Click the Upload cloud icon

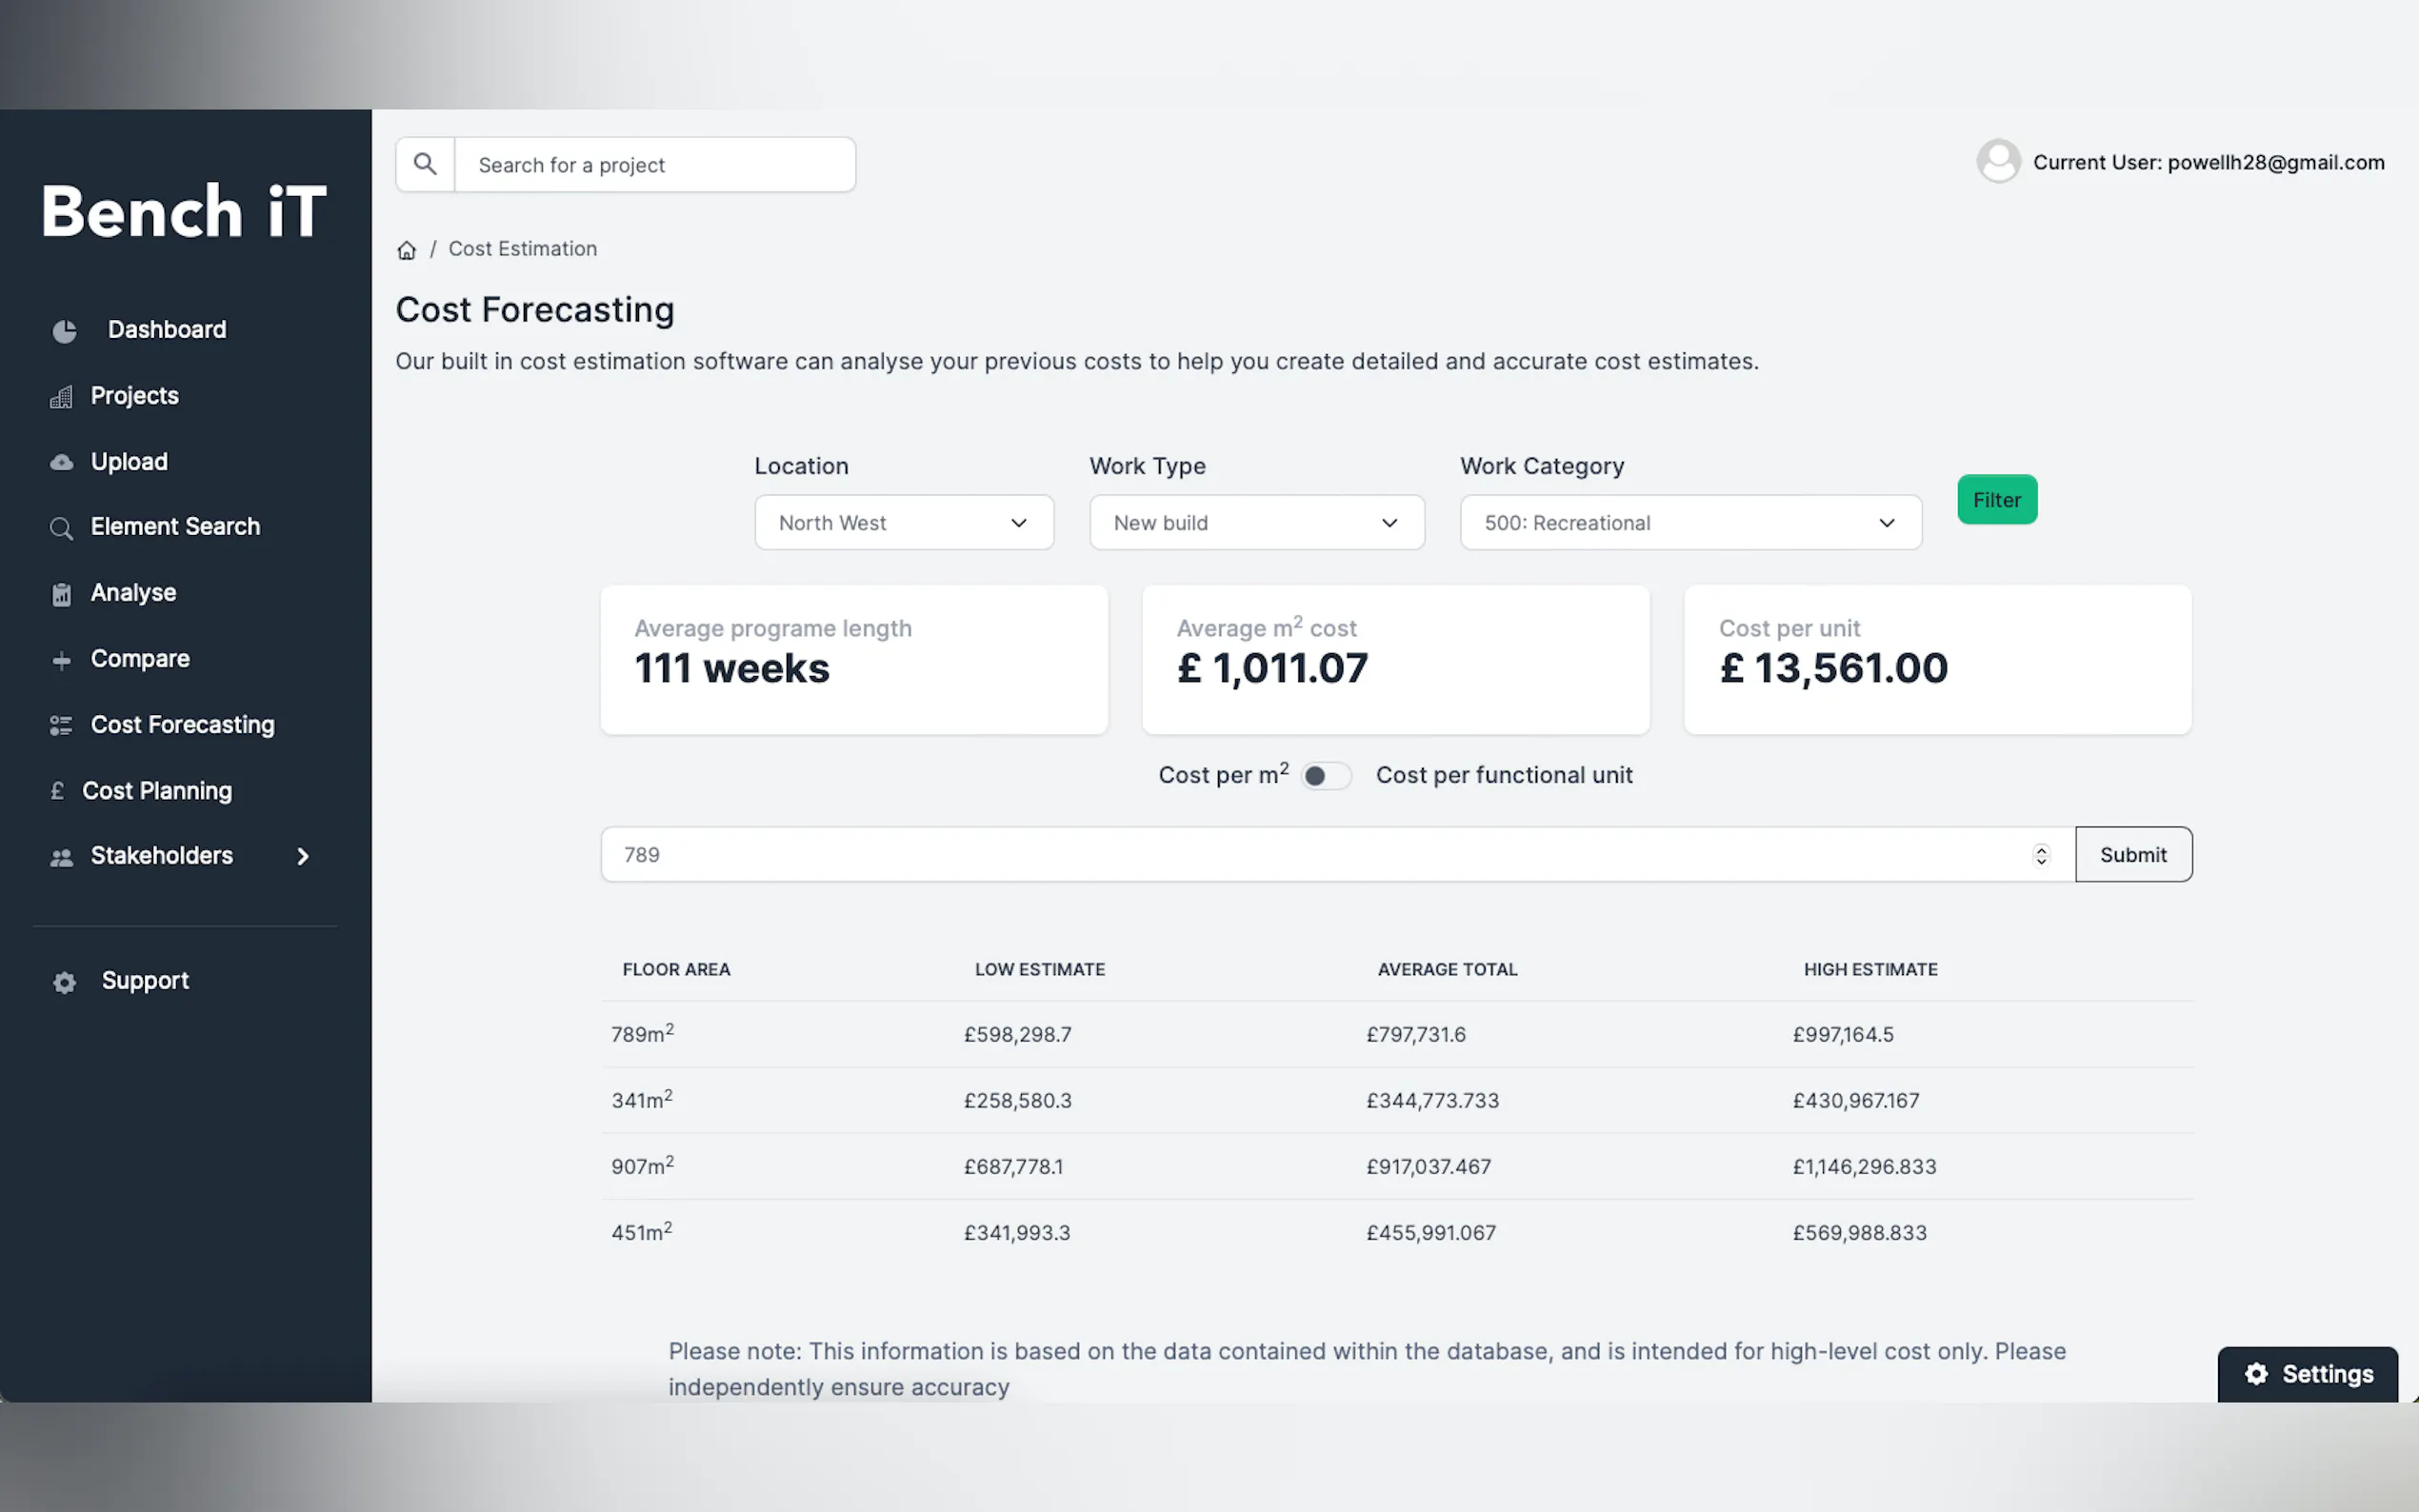(62, 462)
